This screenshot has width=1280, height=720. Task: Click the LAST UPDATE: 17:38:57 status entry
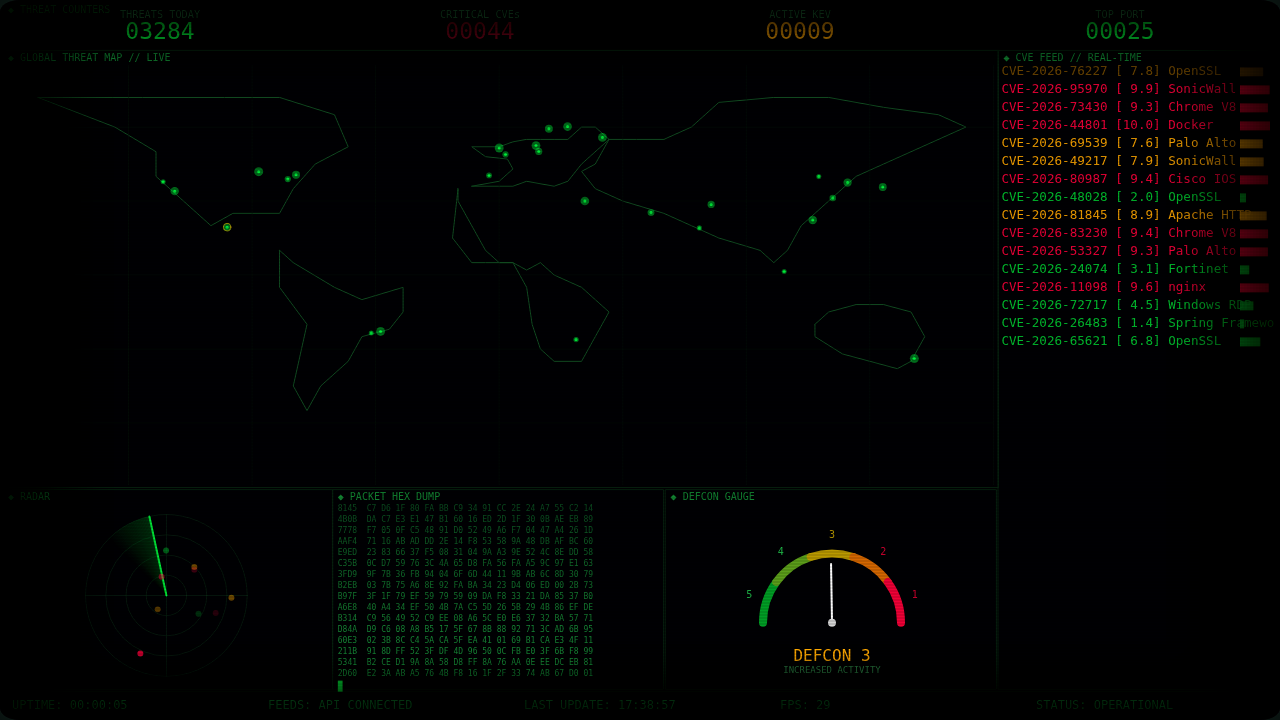tap(600, 705)
